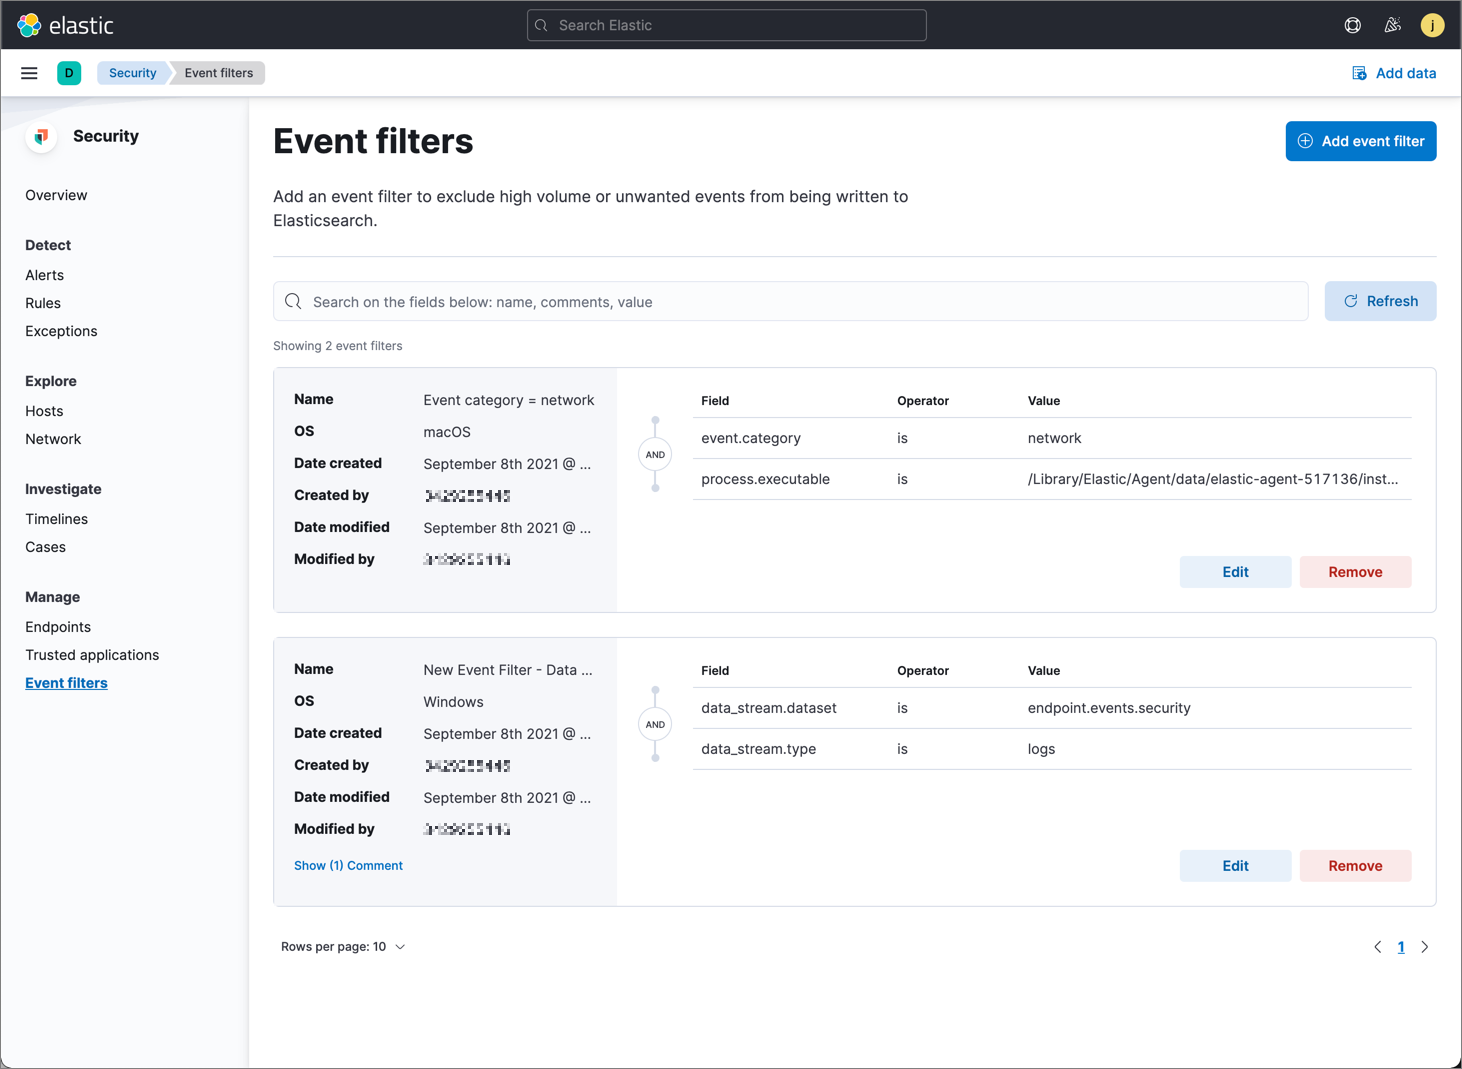Image resolution: width=1462 pixels, height=1069 pixels.
Task: Click the magnifier in the Search Elastic bar
Action: (540, 25)
